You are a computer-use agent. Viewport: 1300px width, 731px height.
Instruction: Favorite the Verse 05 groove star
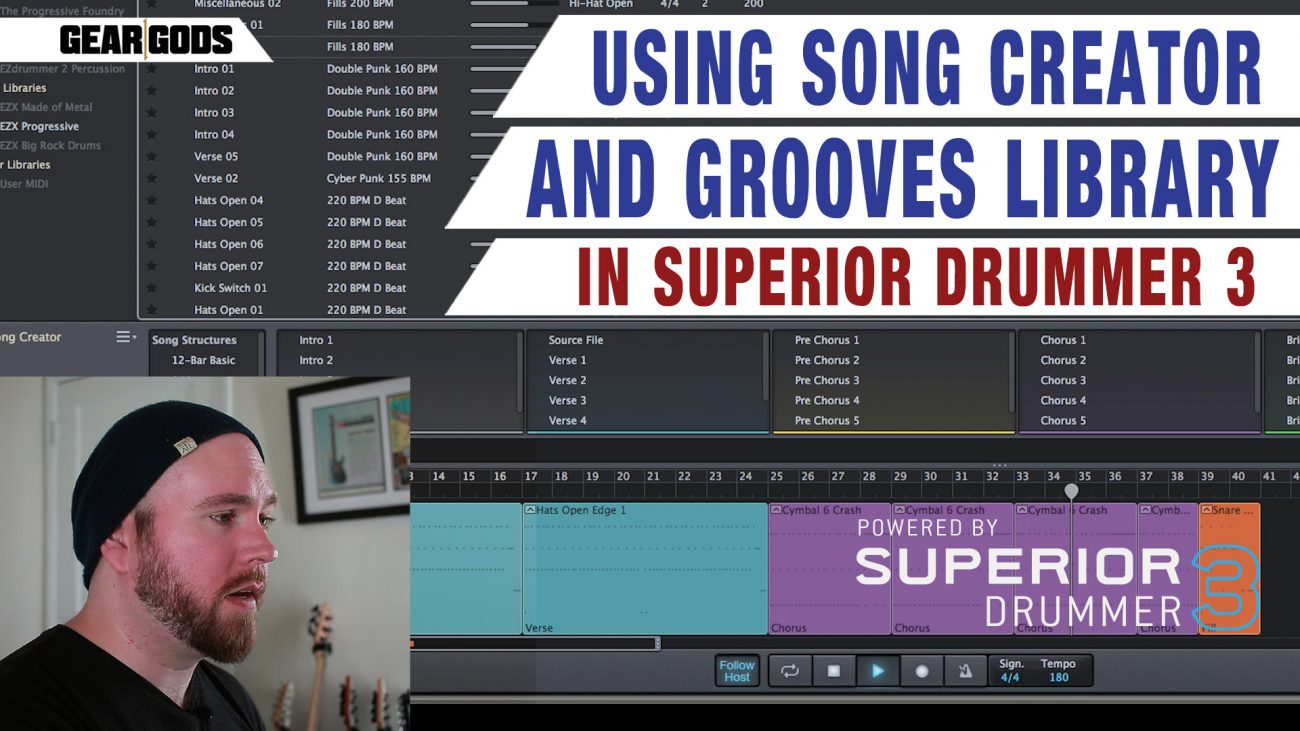152,157
